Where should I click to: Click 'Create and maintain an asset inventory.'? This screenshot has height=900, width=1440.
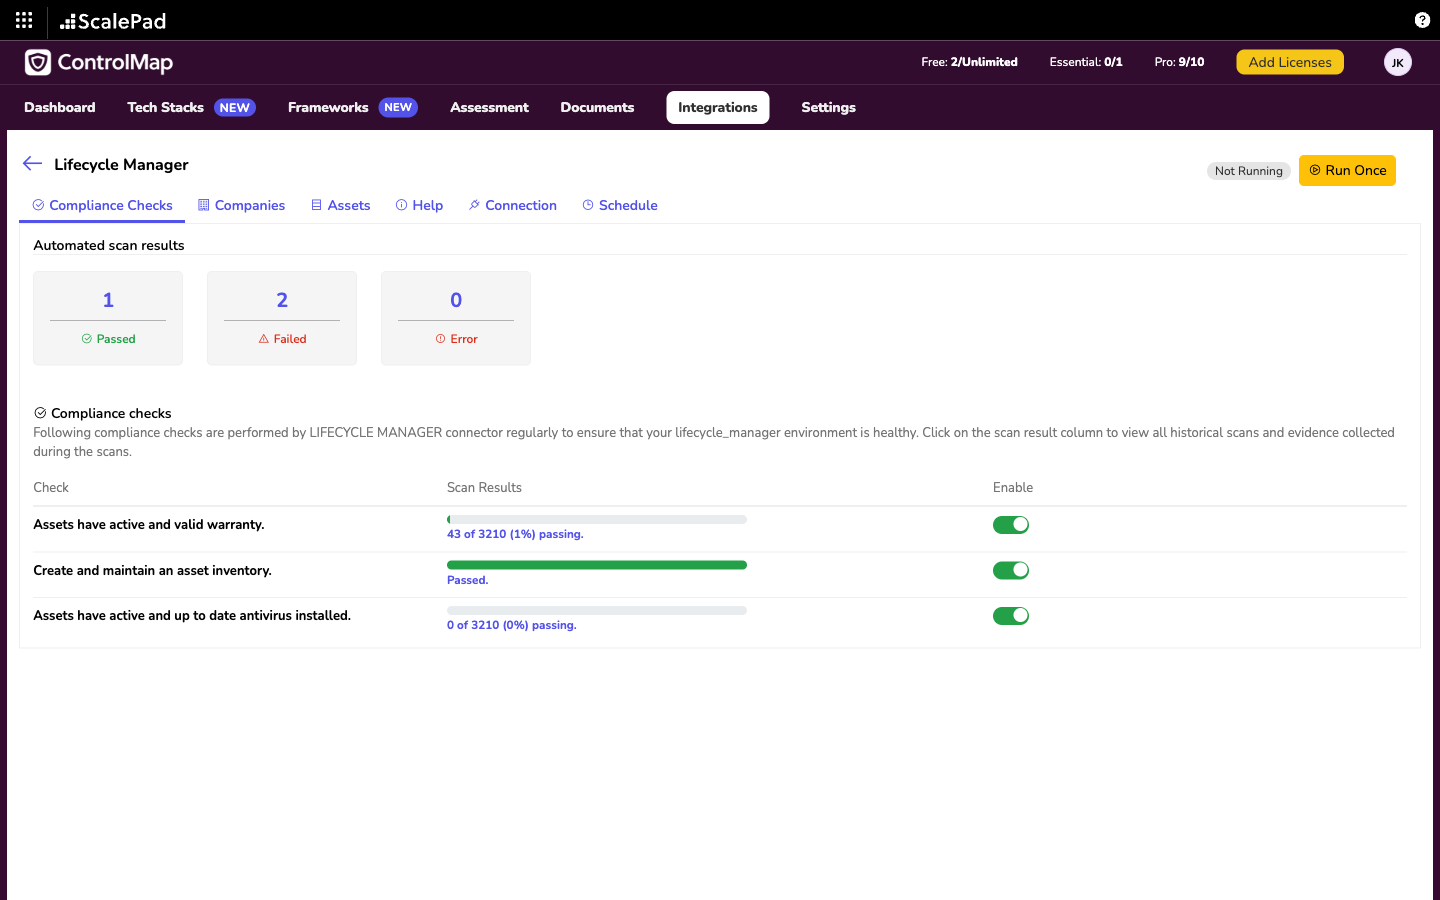152,570
